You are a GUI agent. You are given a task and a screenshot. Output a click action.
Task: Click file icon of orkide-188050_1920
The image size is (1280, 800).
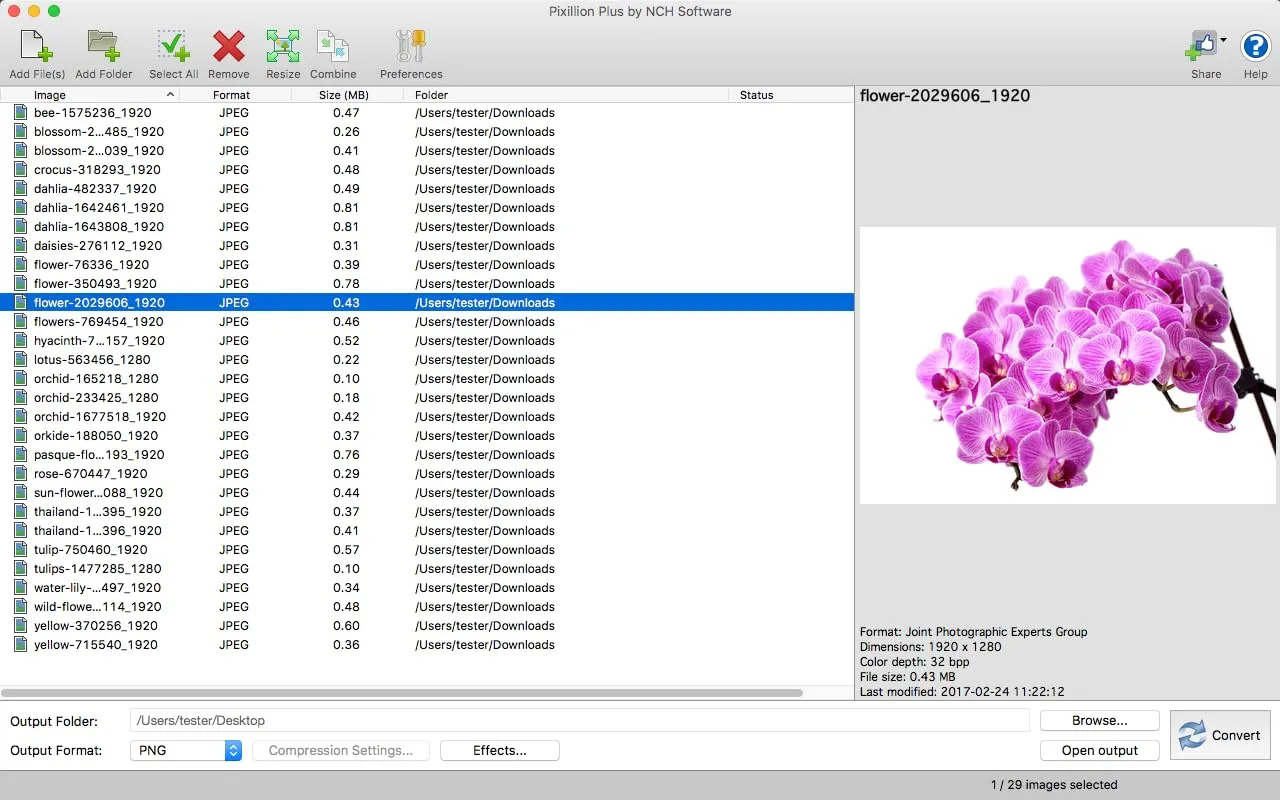point(20,436)
